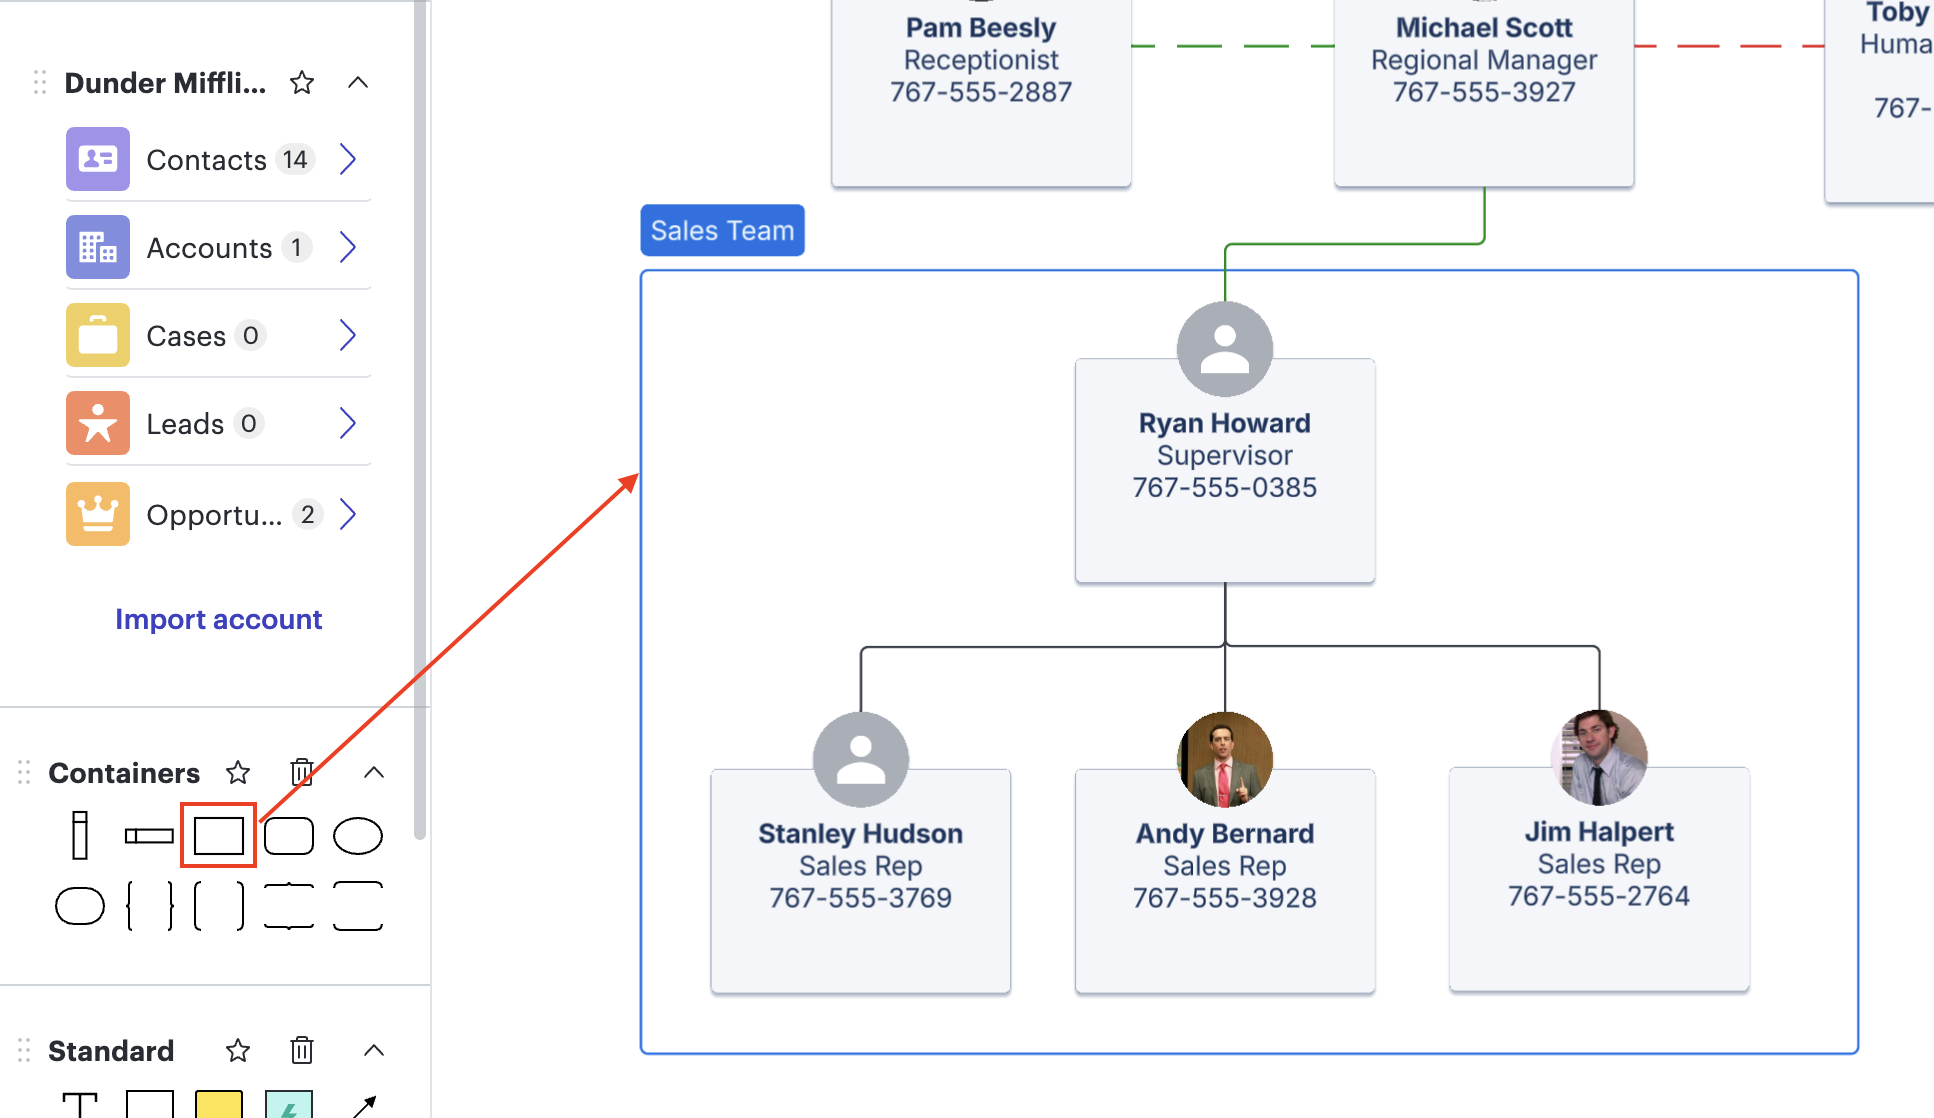Click the sidebar vertical scrollbar
The width and height of the screenshot is (1934, 1118).
pyautogui.click(x=420, y=420)
